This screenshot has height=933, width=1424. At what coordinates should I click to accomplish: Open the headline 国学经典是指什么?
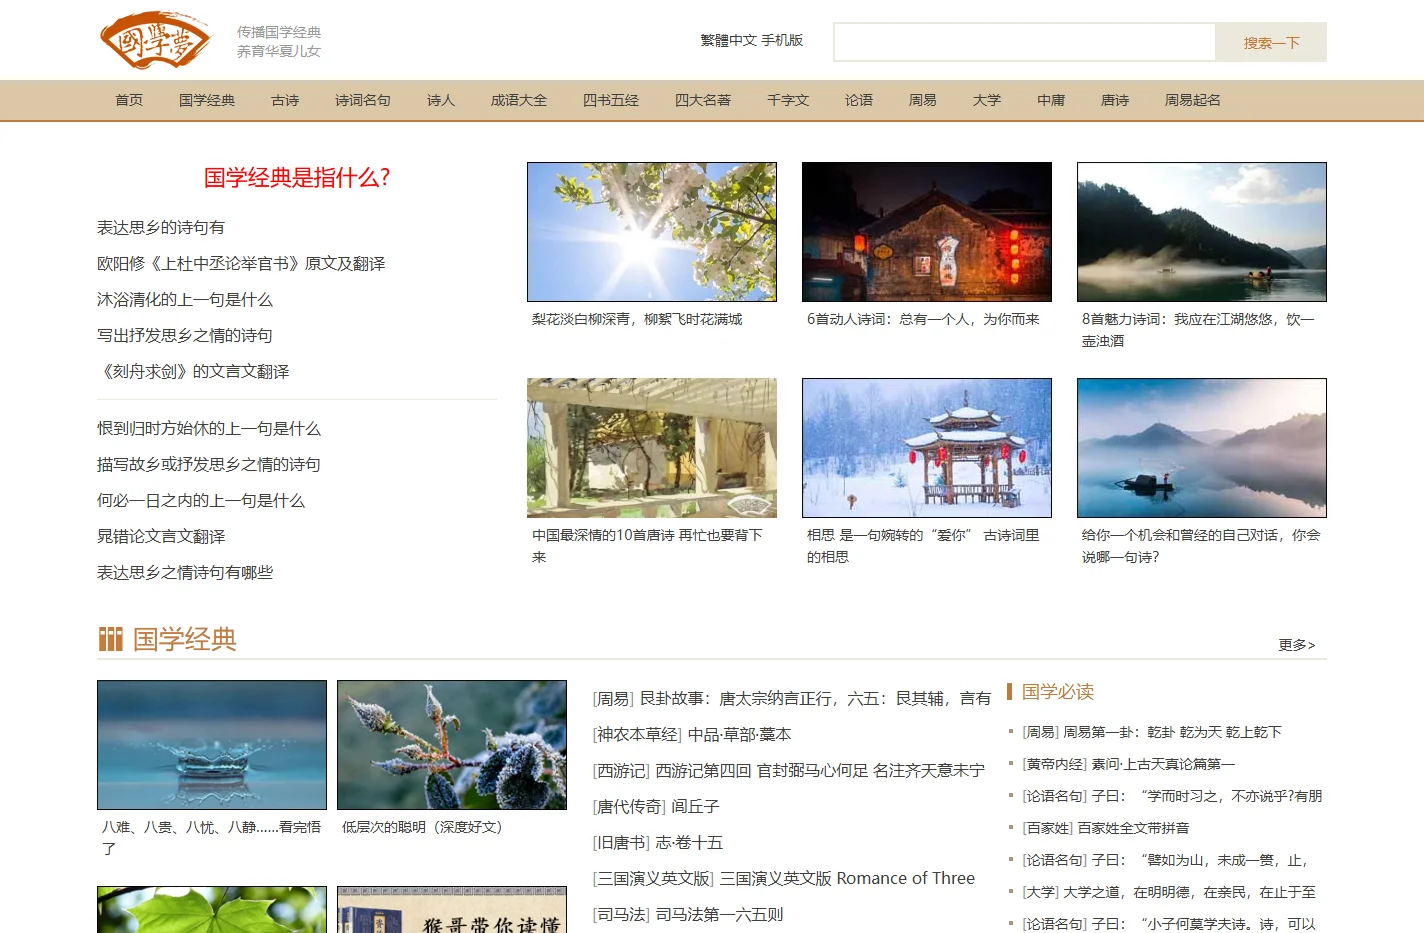pos(297,178)
